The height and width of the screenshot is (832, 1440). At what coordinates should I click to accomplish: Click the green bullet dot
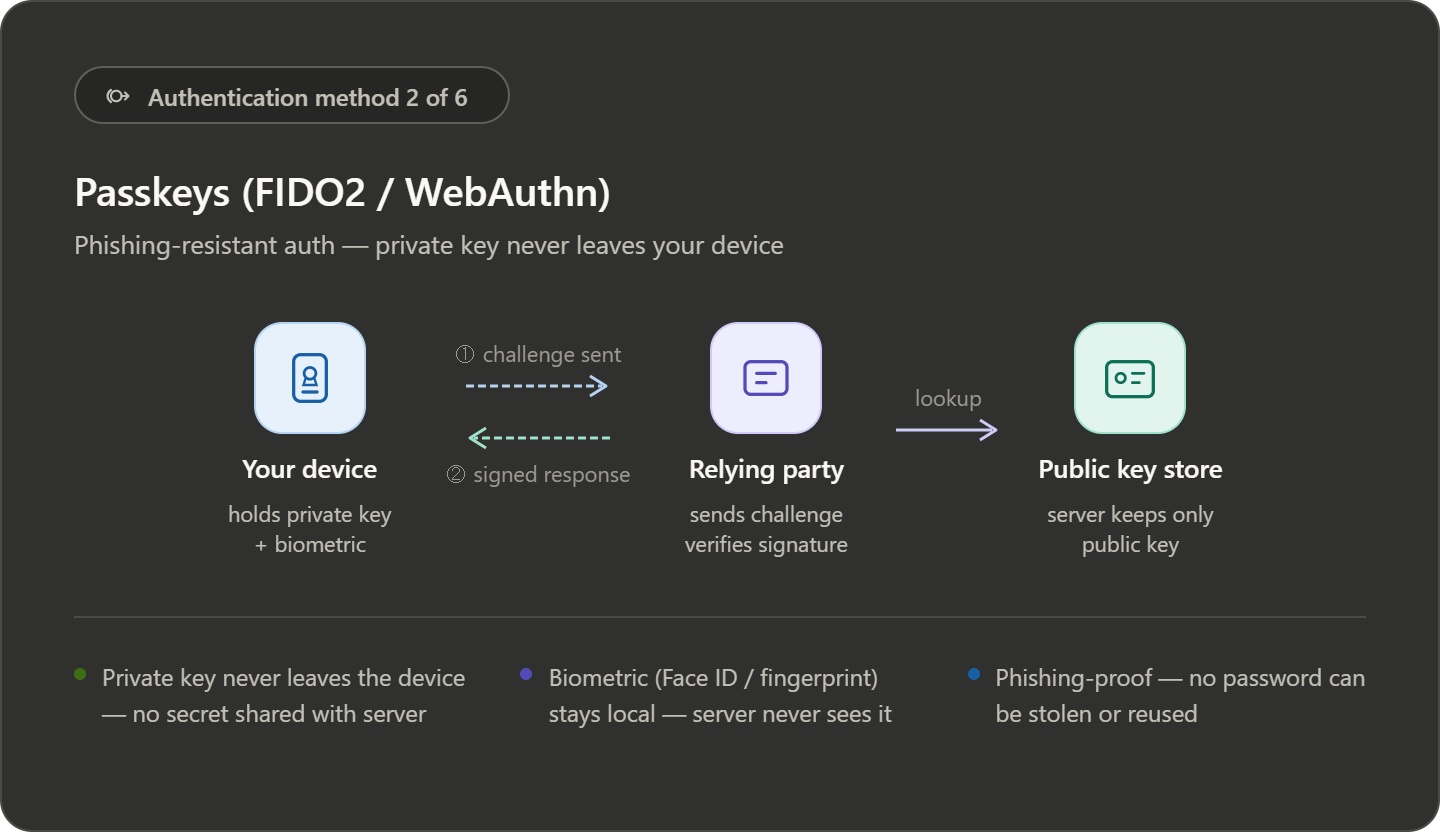(x=80, y=675)
